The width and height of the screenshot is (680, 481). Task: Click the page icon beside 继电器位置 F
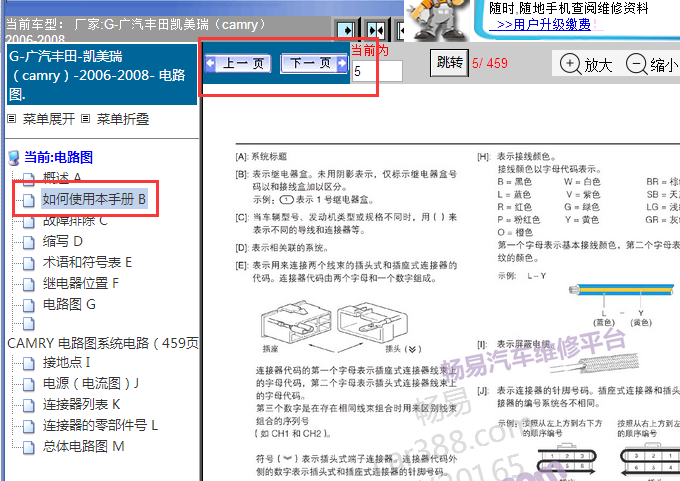(29, 284)
